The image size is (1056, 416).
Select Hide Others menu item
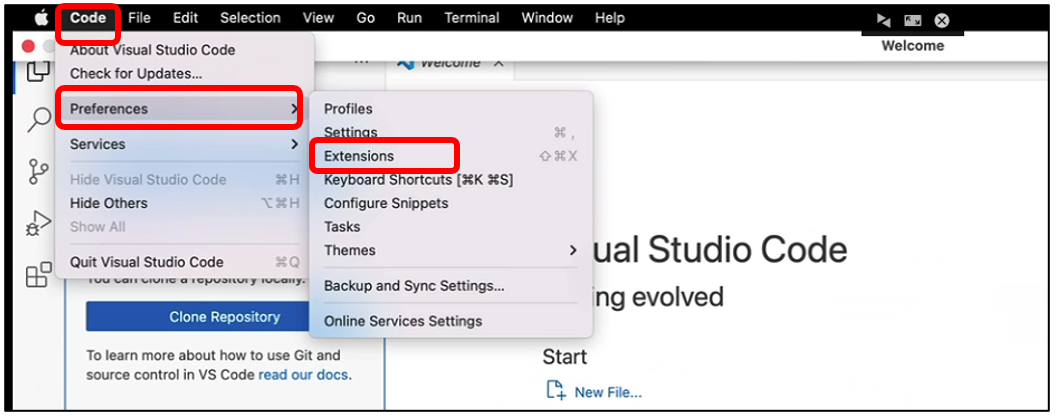point(185,203)
